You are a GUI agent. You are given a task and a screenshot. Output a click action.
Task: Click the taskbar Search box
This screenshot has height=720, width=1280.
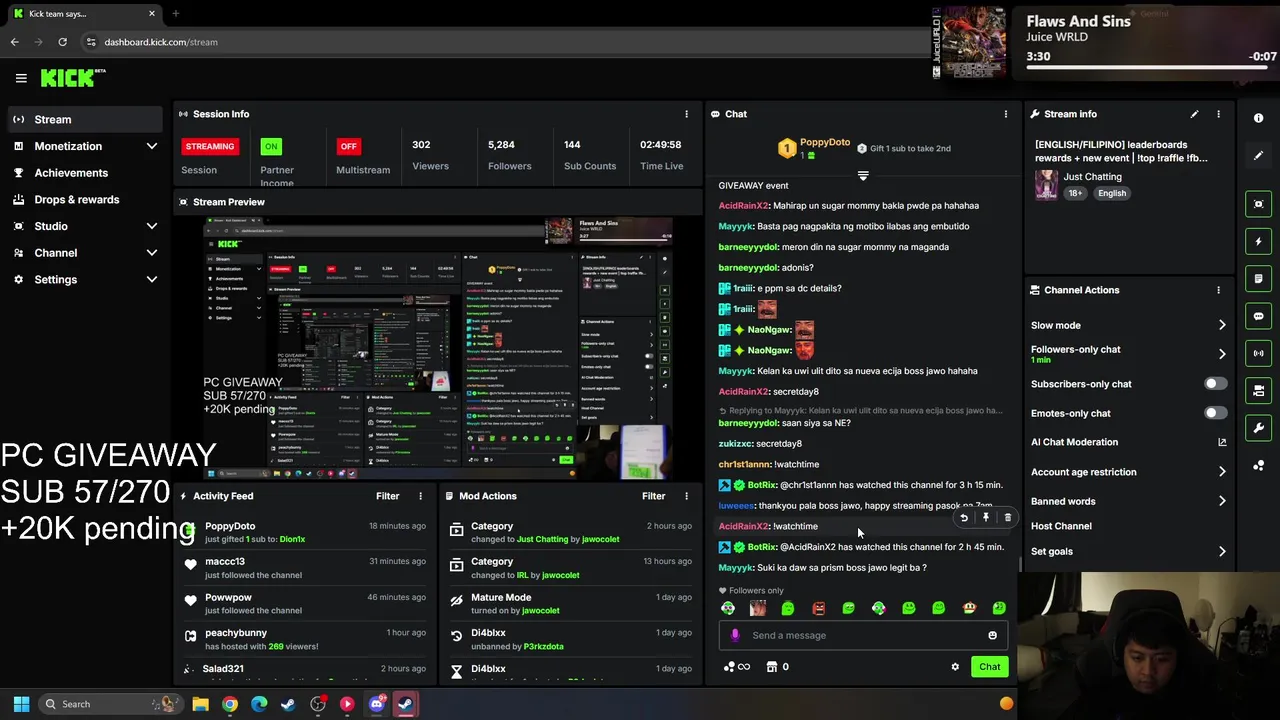click(110, 704)
